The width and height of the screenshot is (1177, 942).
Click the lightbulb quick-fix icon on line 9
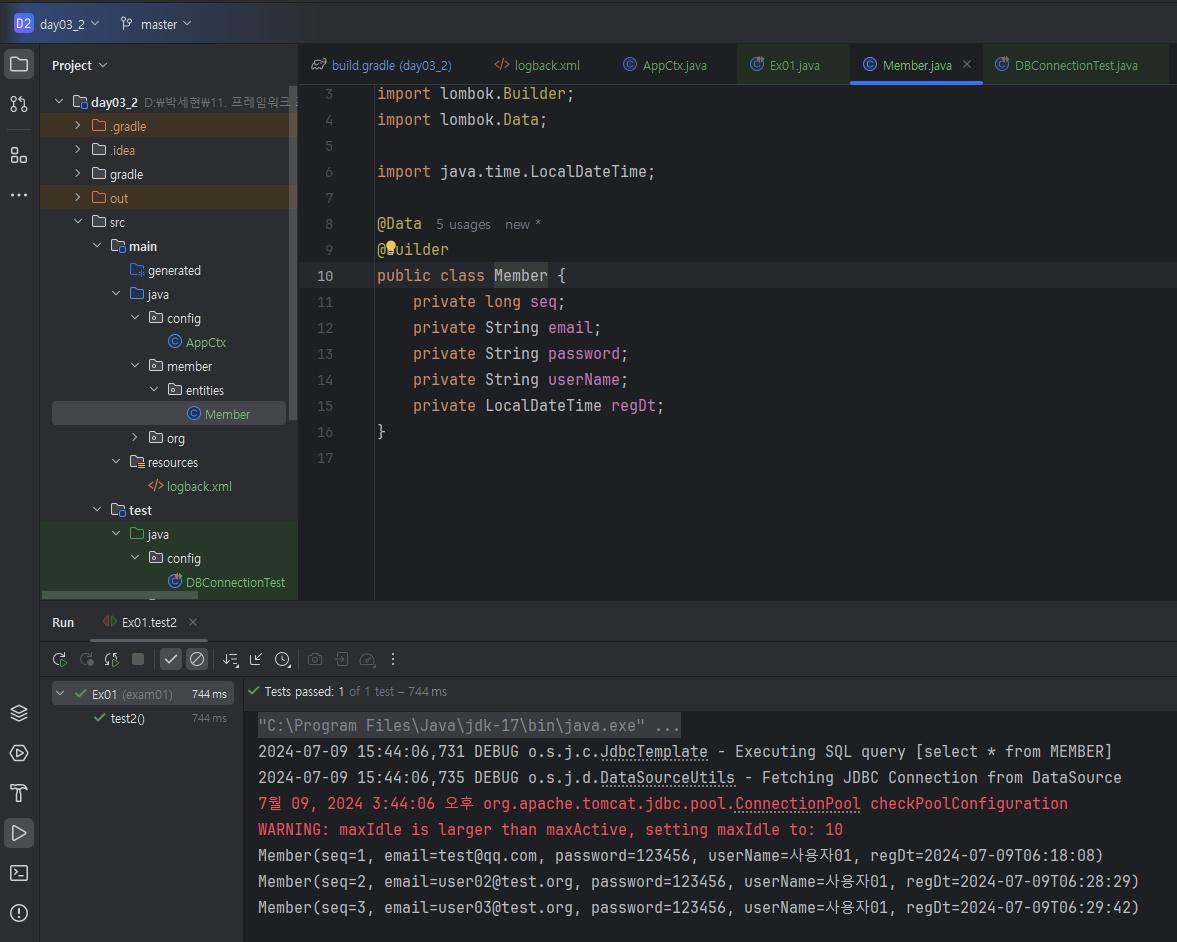click(391, 248)
